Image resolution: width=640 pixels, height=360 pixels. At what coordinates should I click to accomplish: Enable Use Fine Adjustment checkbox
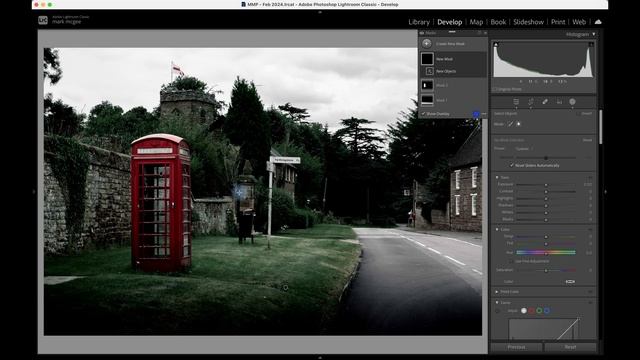click(512, 261)
